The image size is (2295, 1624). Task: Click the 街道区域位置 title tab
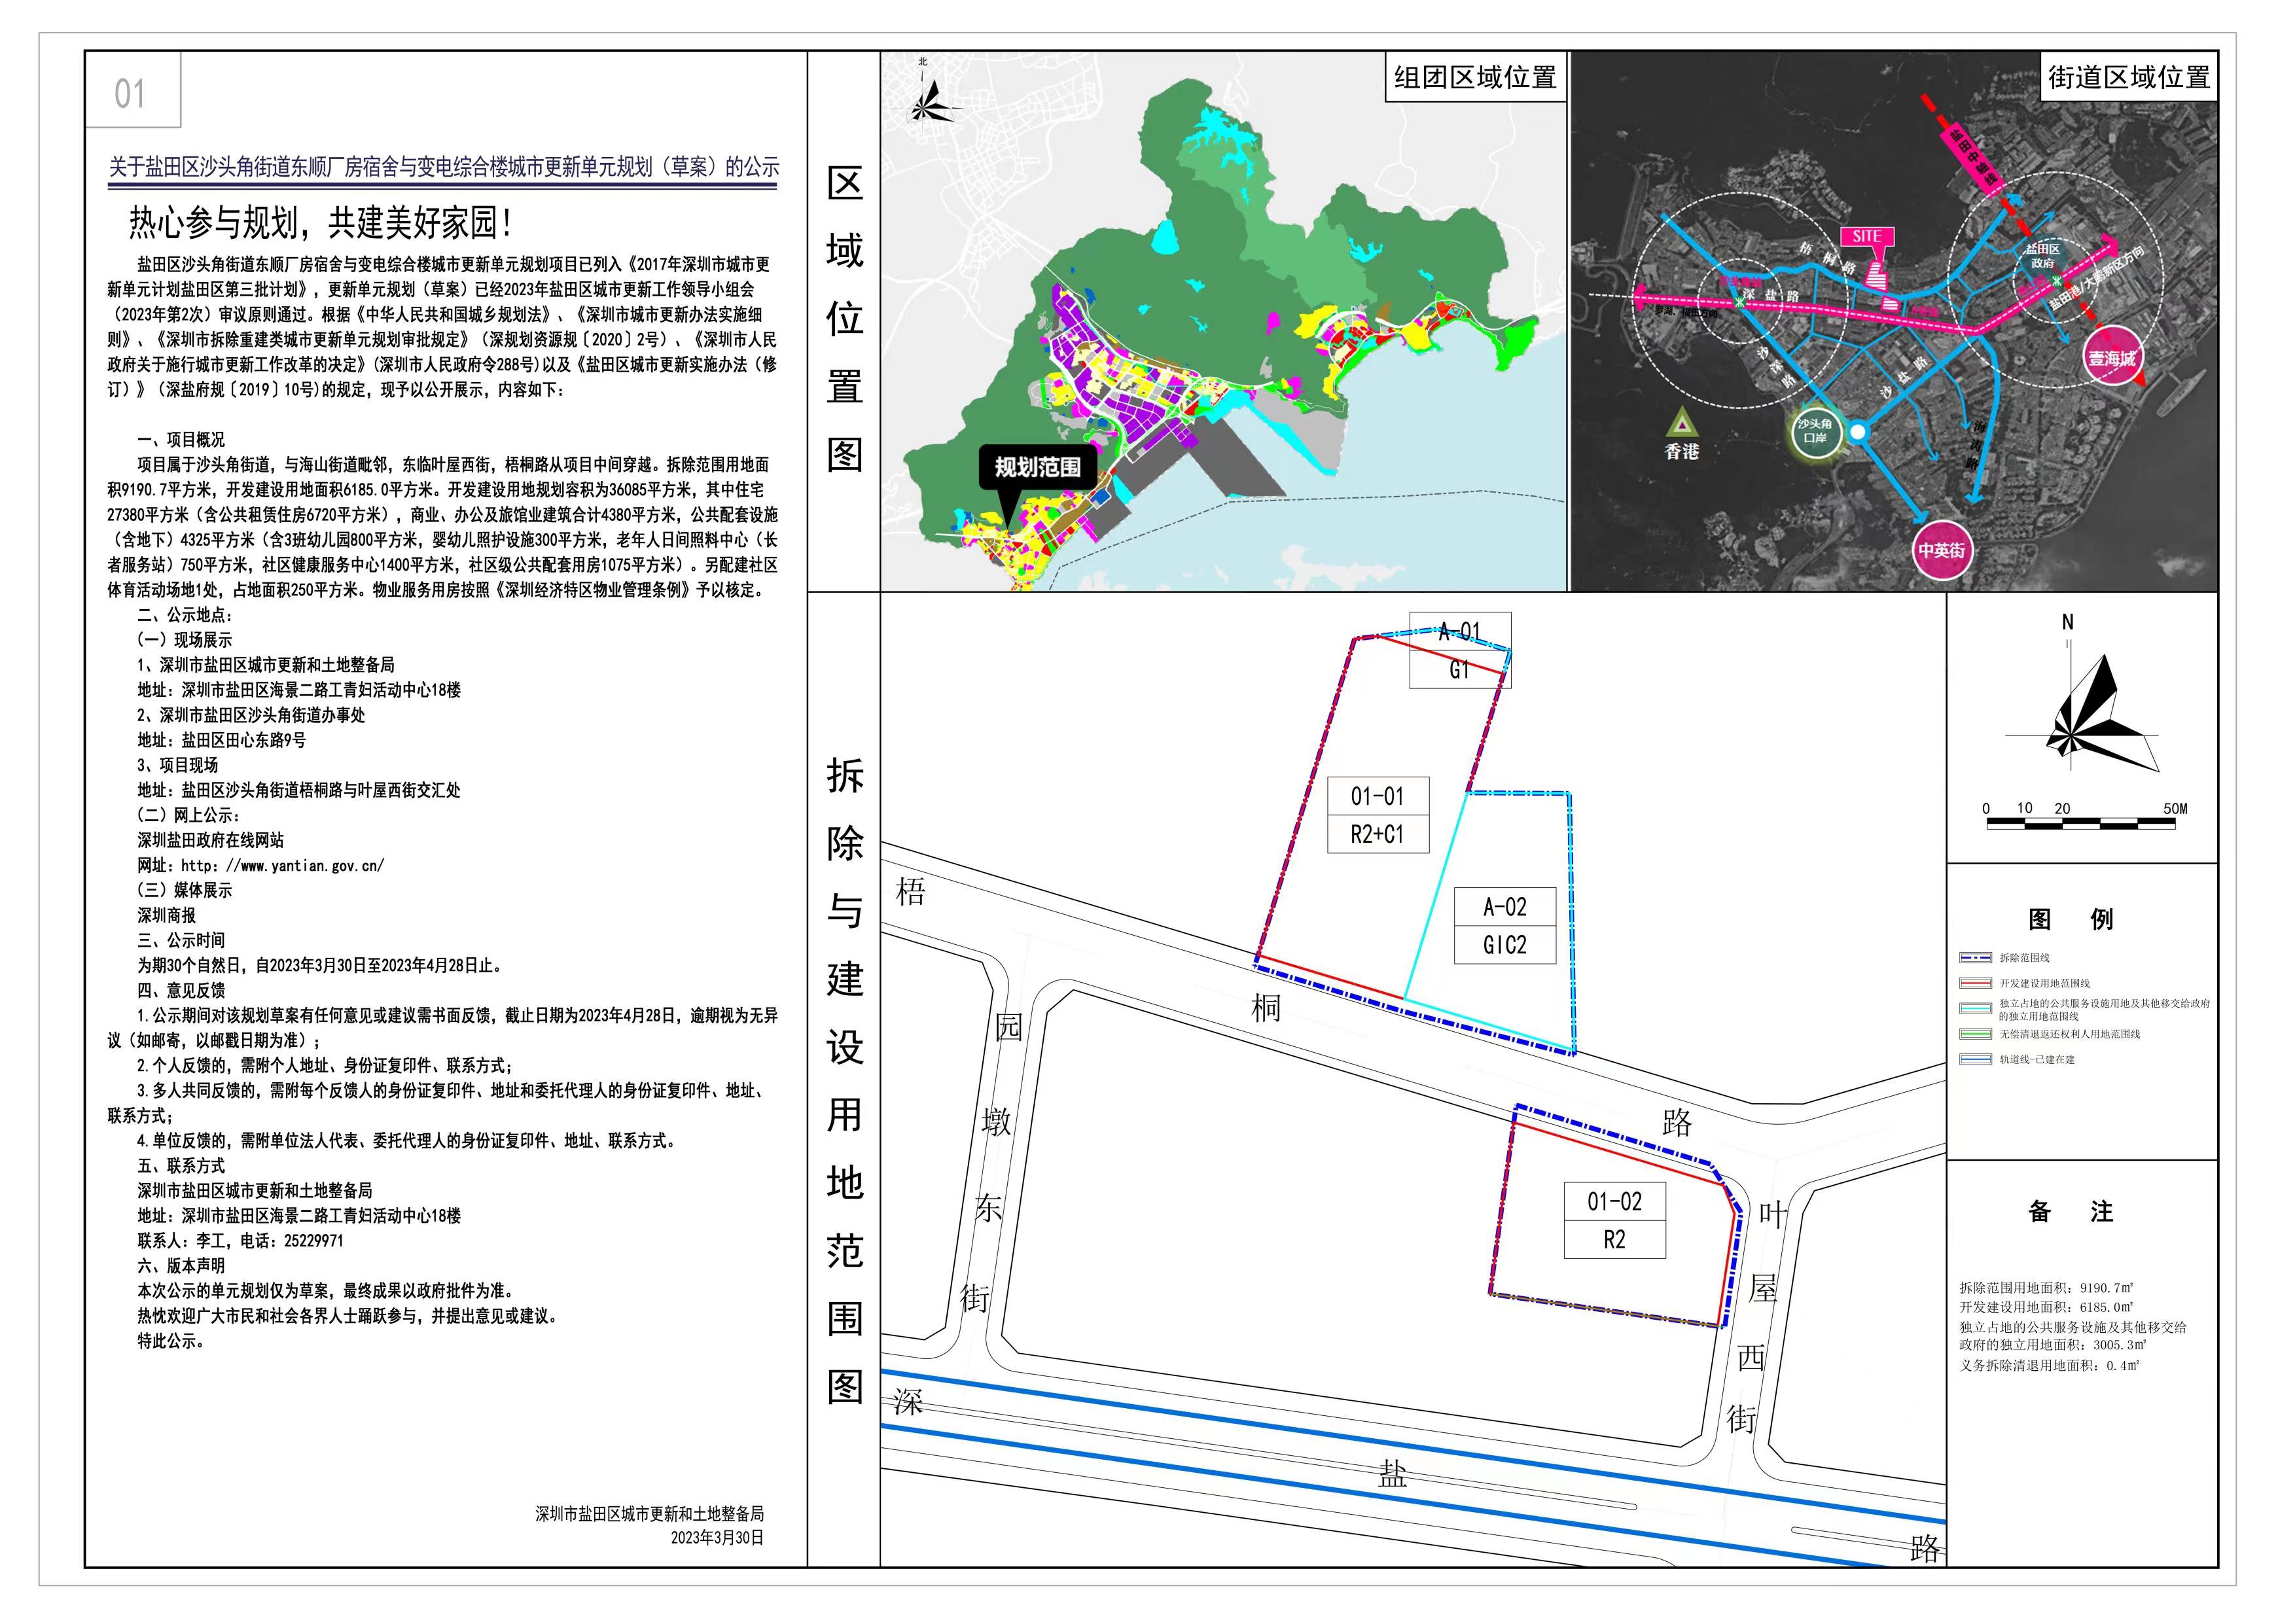point(2128,77)
